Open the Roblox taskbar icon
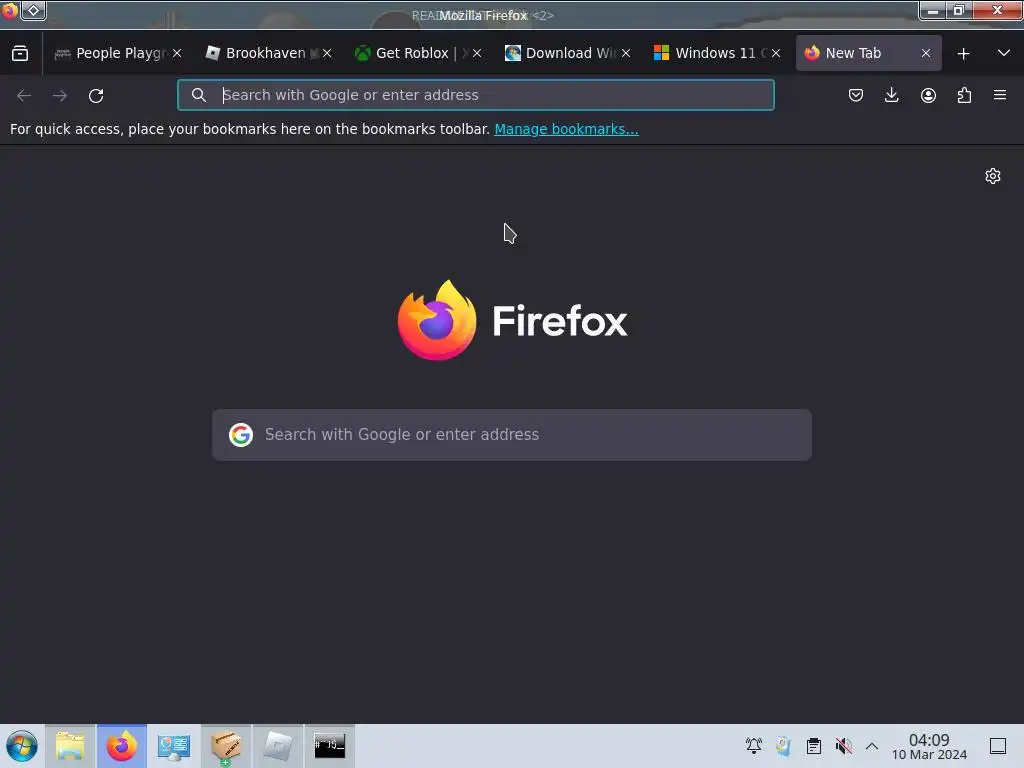Image resolution: width=1024 pixels, height=768 pixels. pos(278,746)
